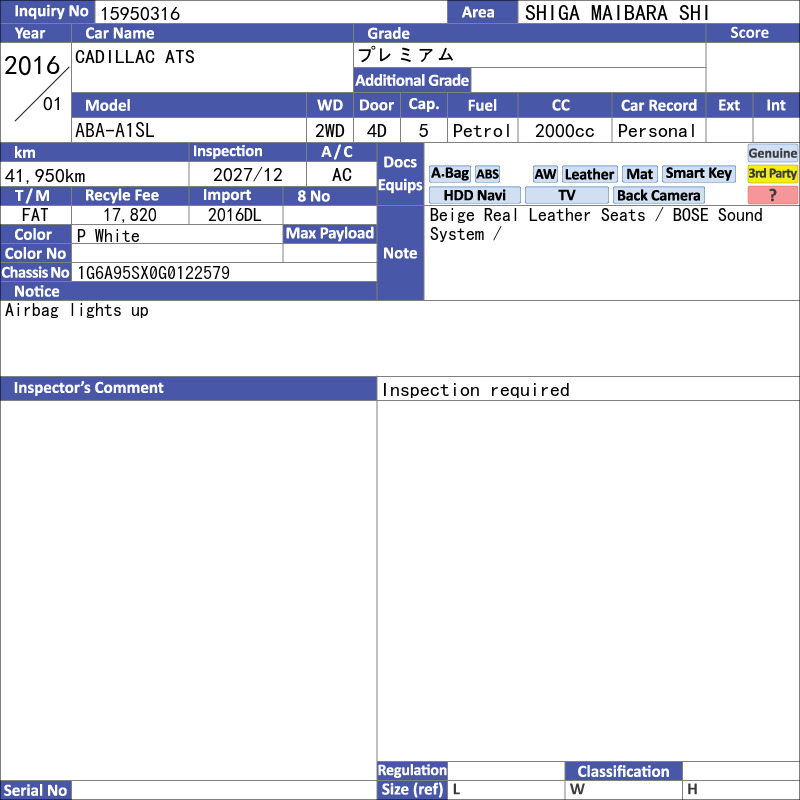Click the Classification field label
Screen dimensions: 800x800
623,771
